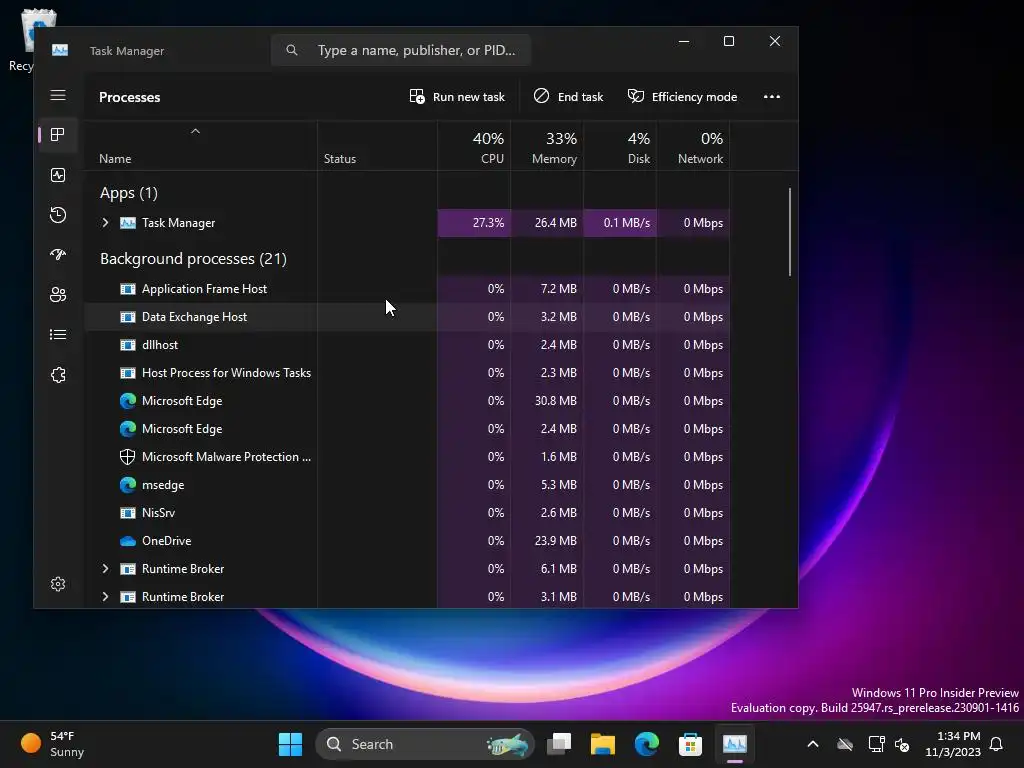Click the Apps (1) group header
Viewport: 1024px width, 768px height.
pyautogui.click(x=129, y=193)
